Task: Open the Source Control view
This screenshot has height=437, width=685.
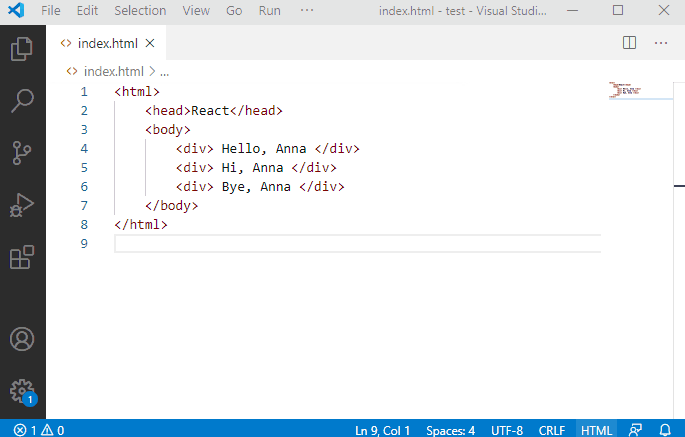Action: point(22,153)
